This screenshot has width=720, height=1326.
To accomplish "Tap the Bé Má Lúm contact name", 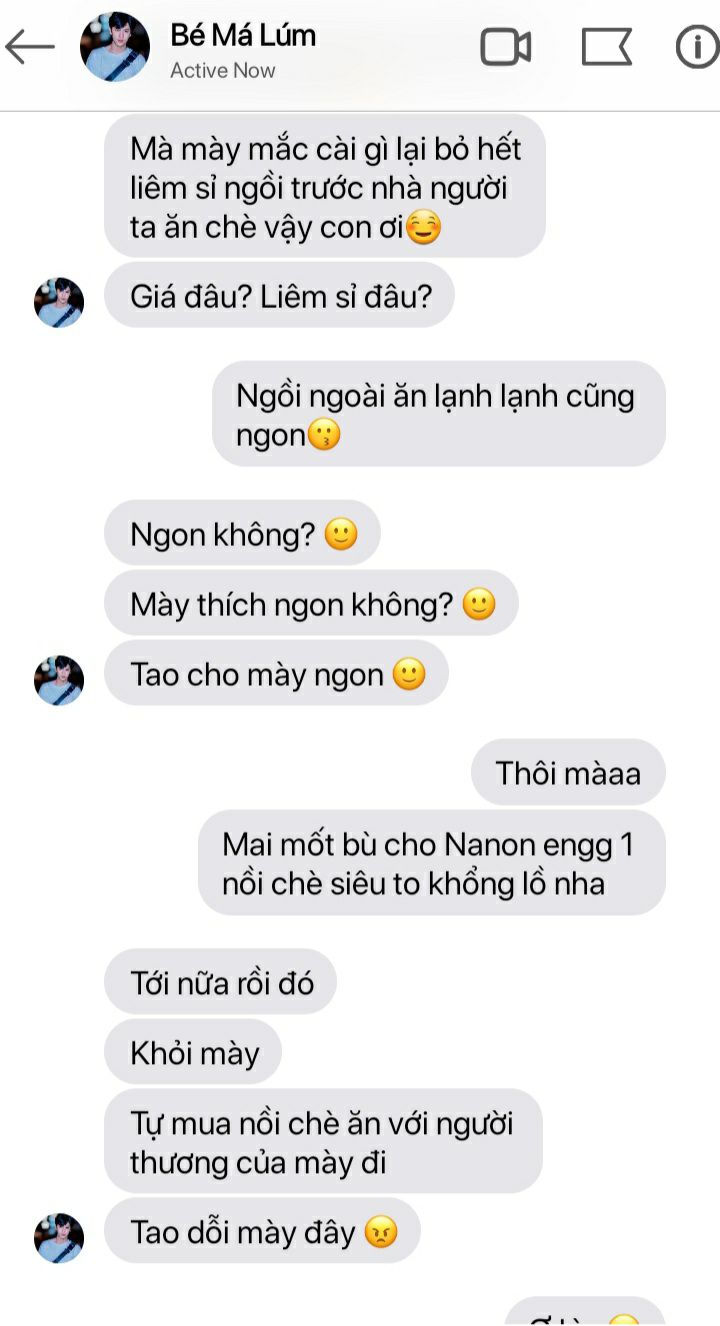I will [x=243, y=35].
